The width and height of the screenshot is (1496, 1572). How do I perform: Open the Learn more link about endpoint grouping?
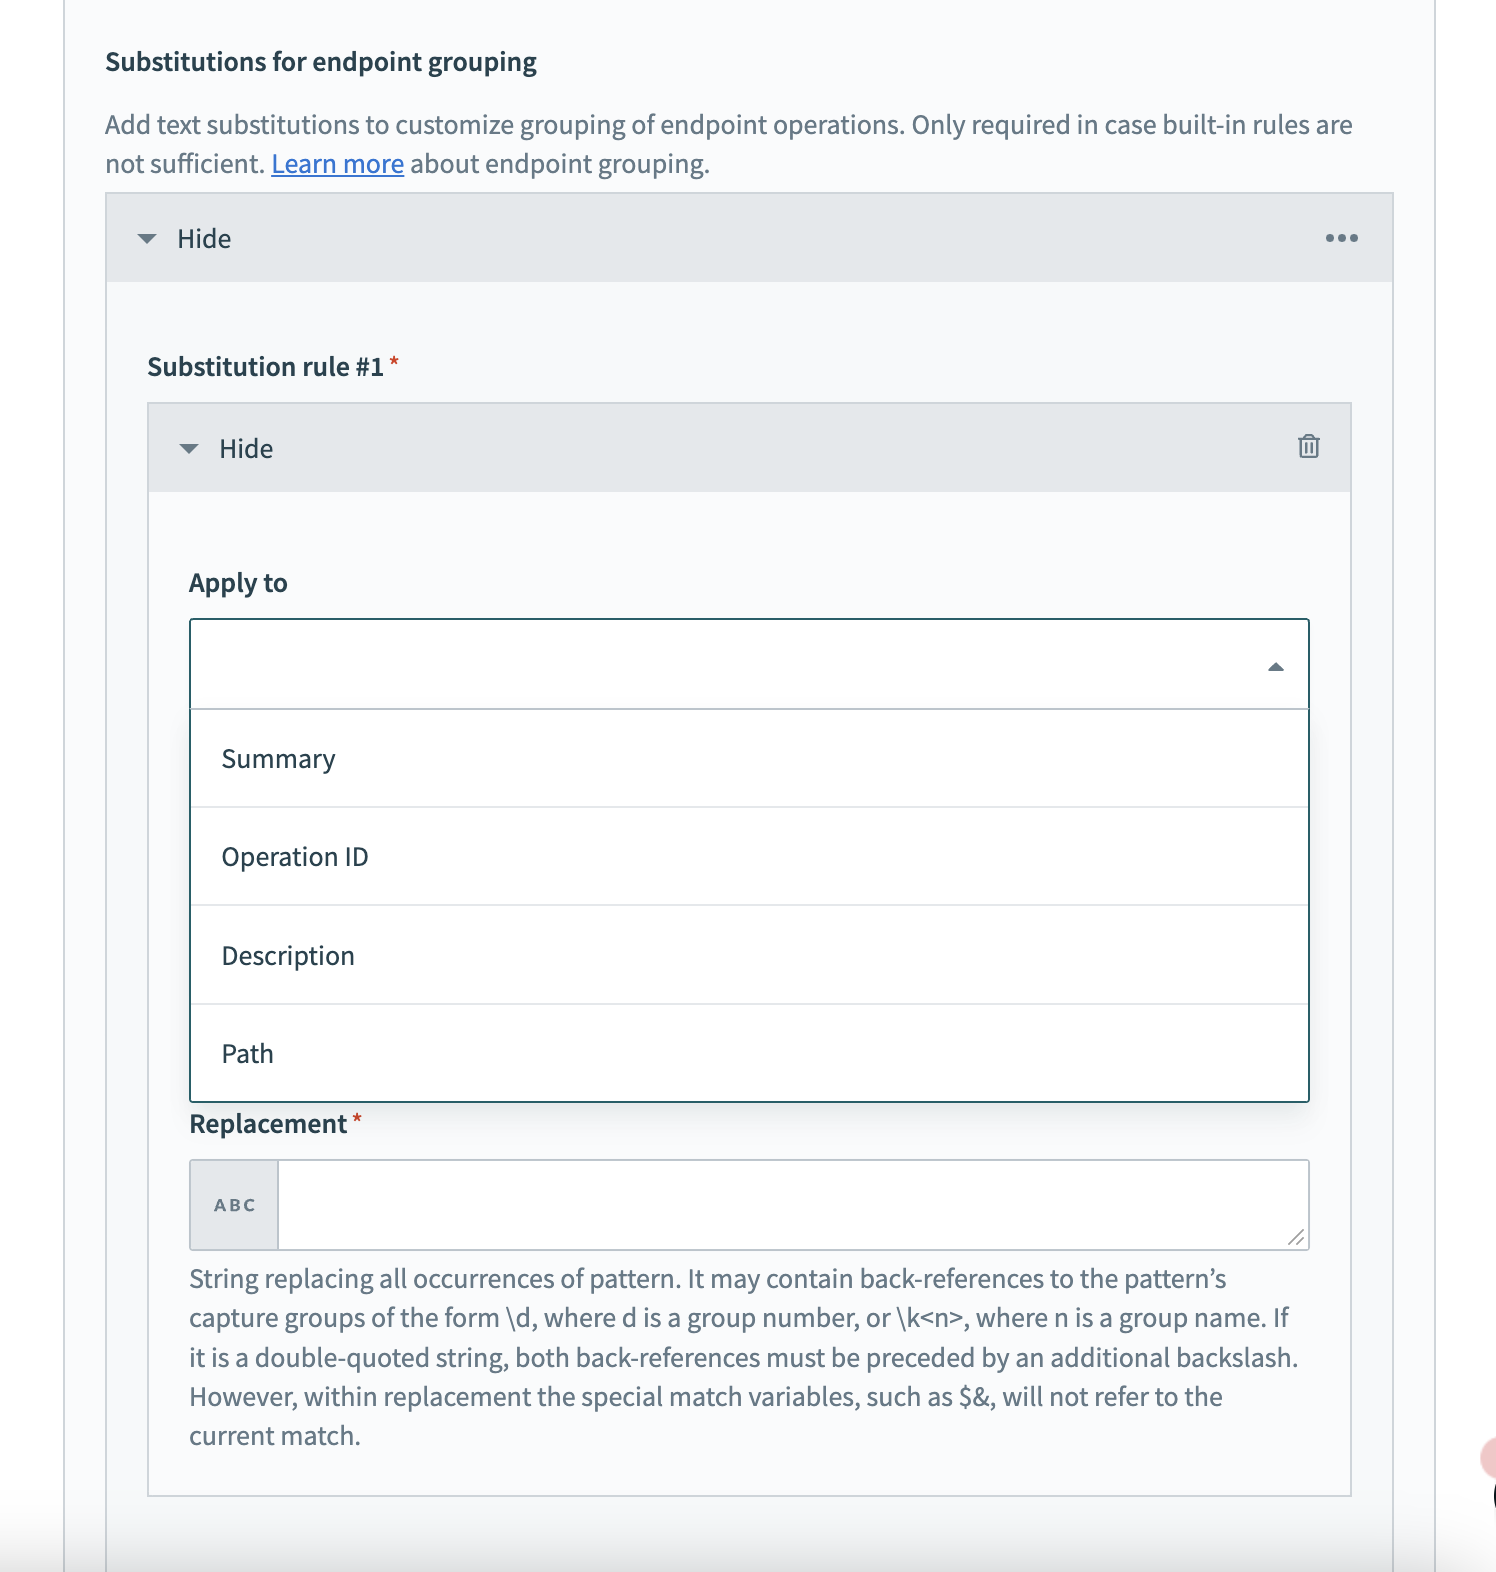click(x=337, y=164)
